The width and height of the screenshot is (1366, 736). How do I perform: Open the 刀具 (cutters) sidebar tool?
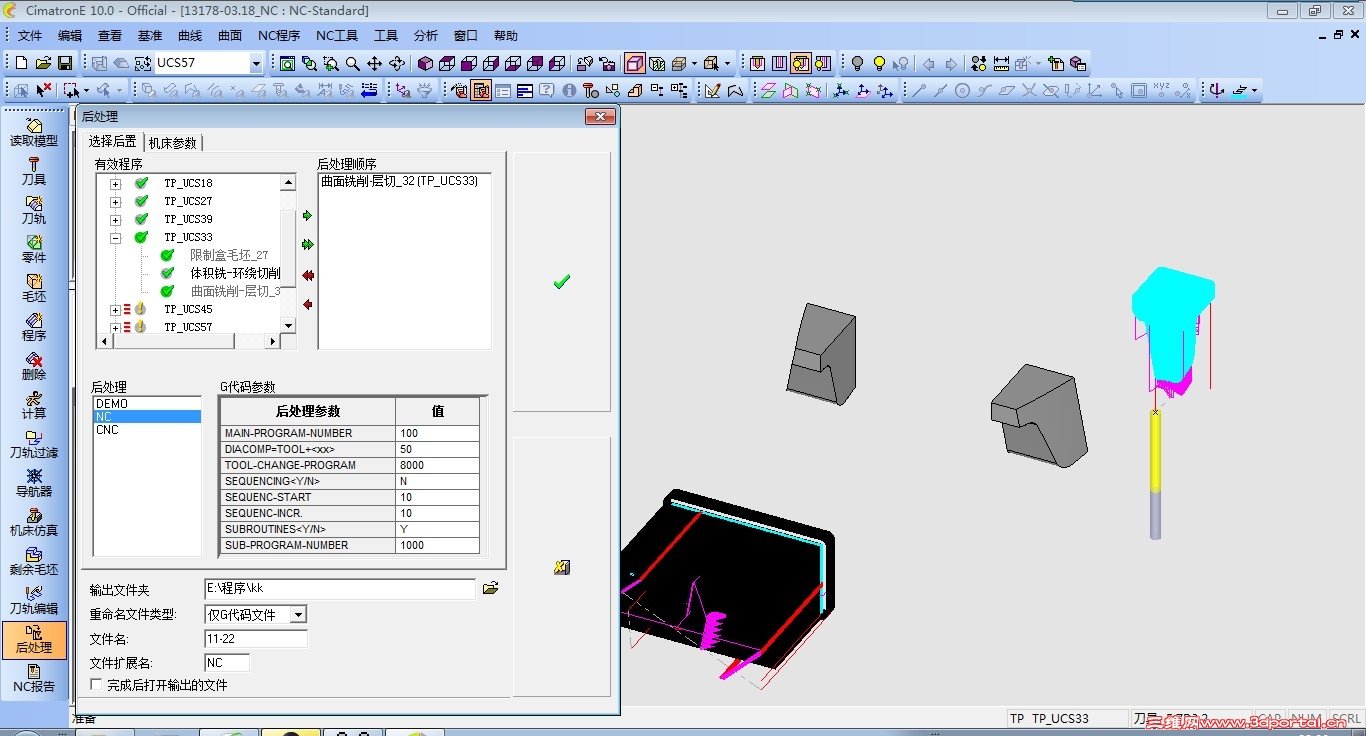[34, 171]
